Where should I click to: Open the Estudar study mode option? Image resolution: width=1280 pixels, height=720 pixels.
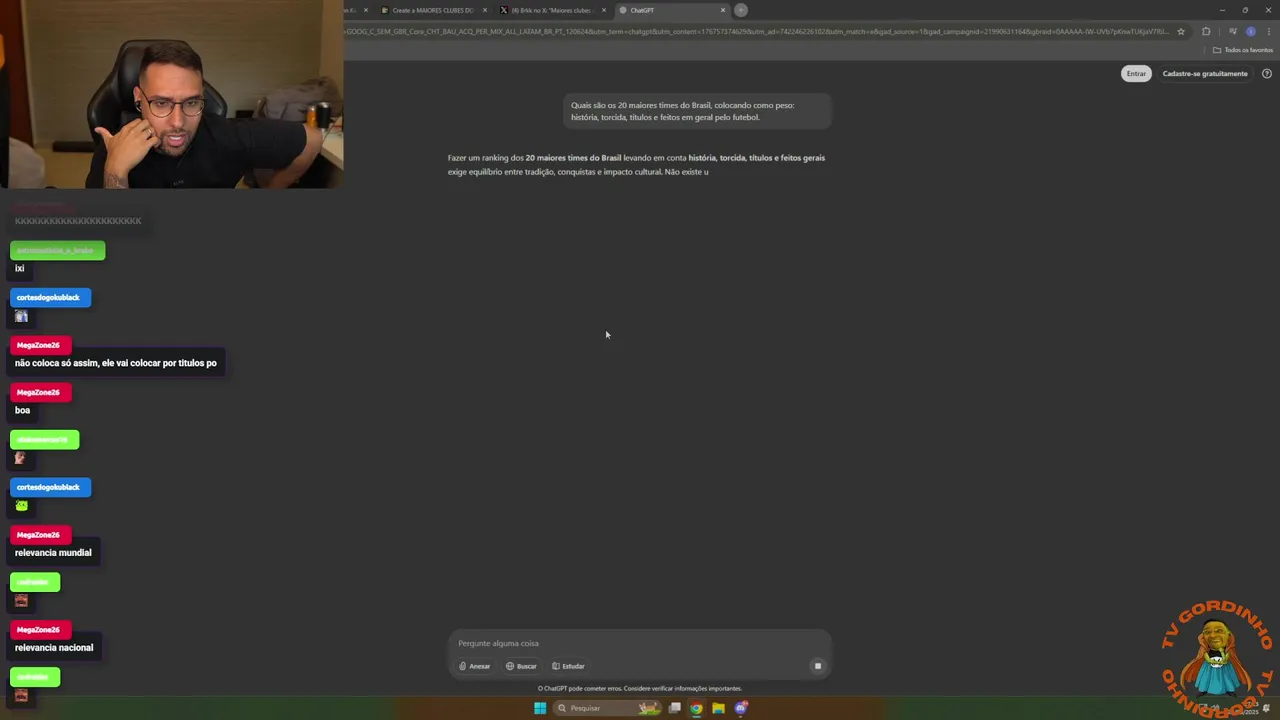pyautogui.click(x=568, y=666)
